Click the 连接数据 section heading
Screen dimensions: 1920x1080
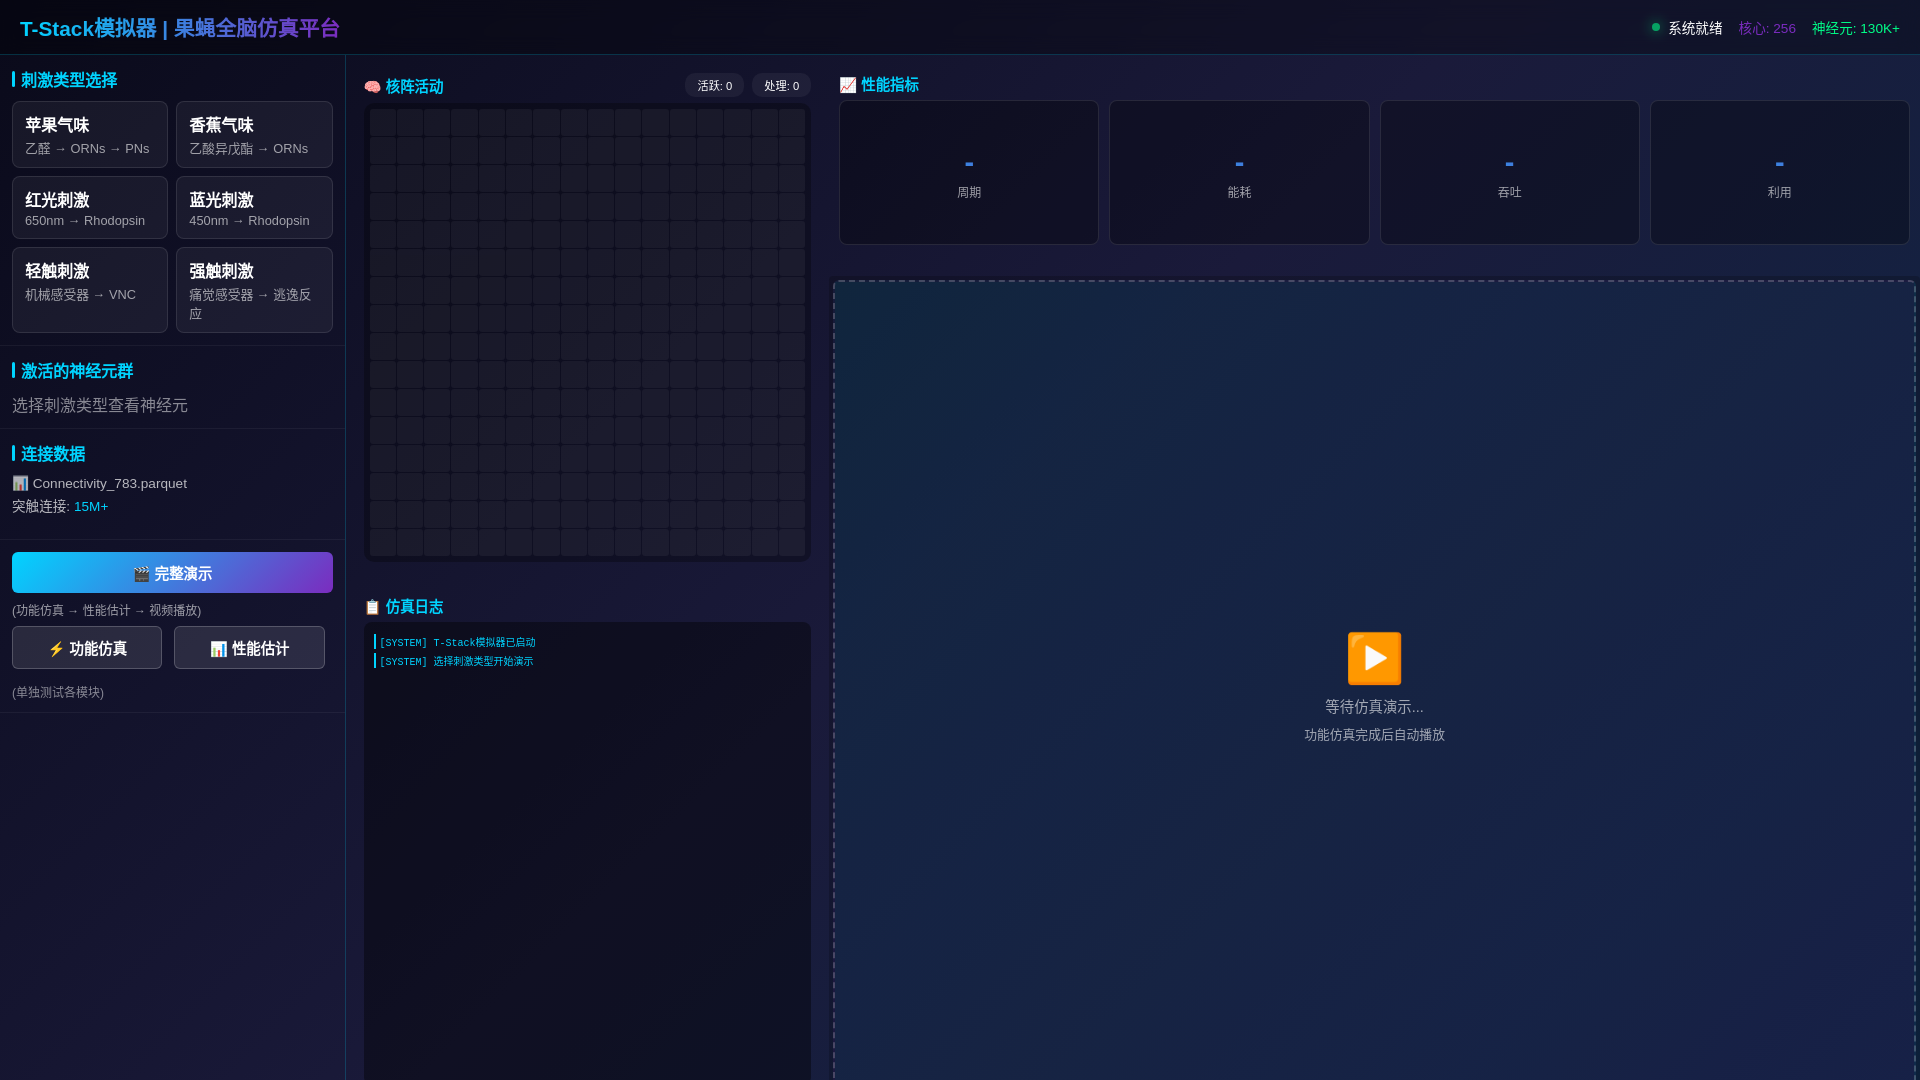pos(53,454)
